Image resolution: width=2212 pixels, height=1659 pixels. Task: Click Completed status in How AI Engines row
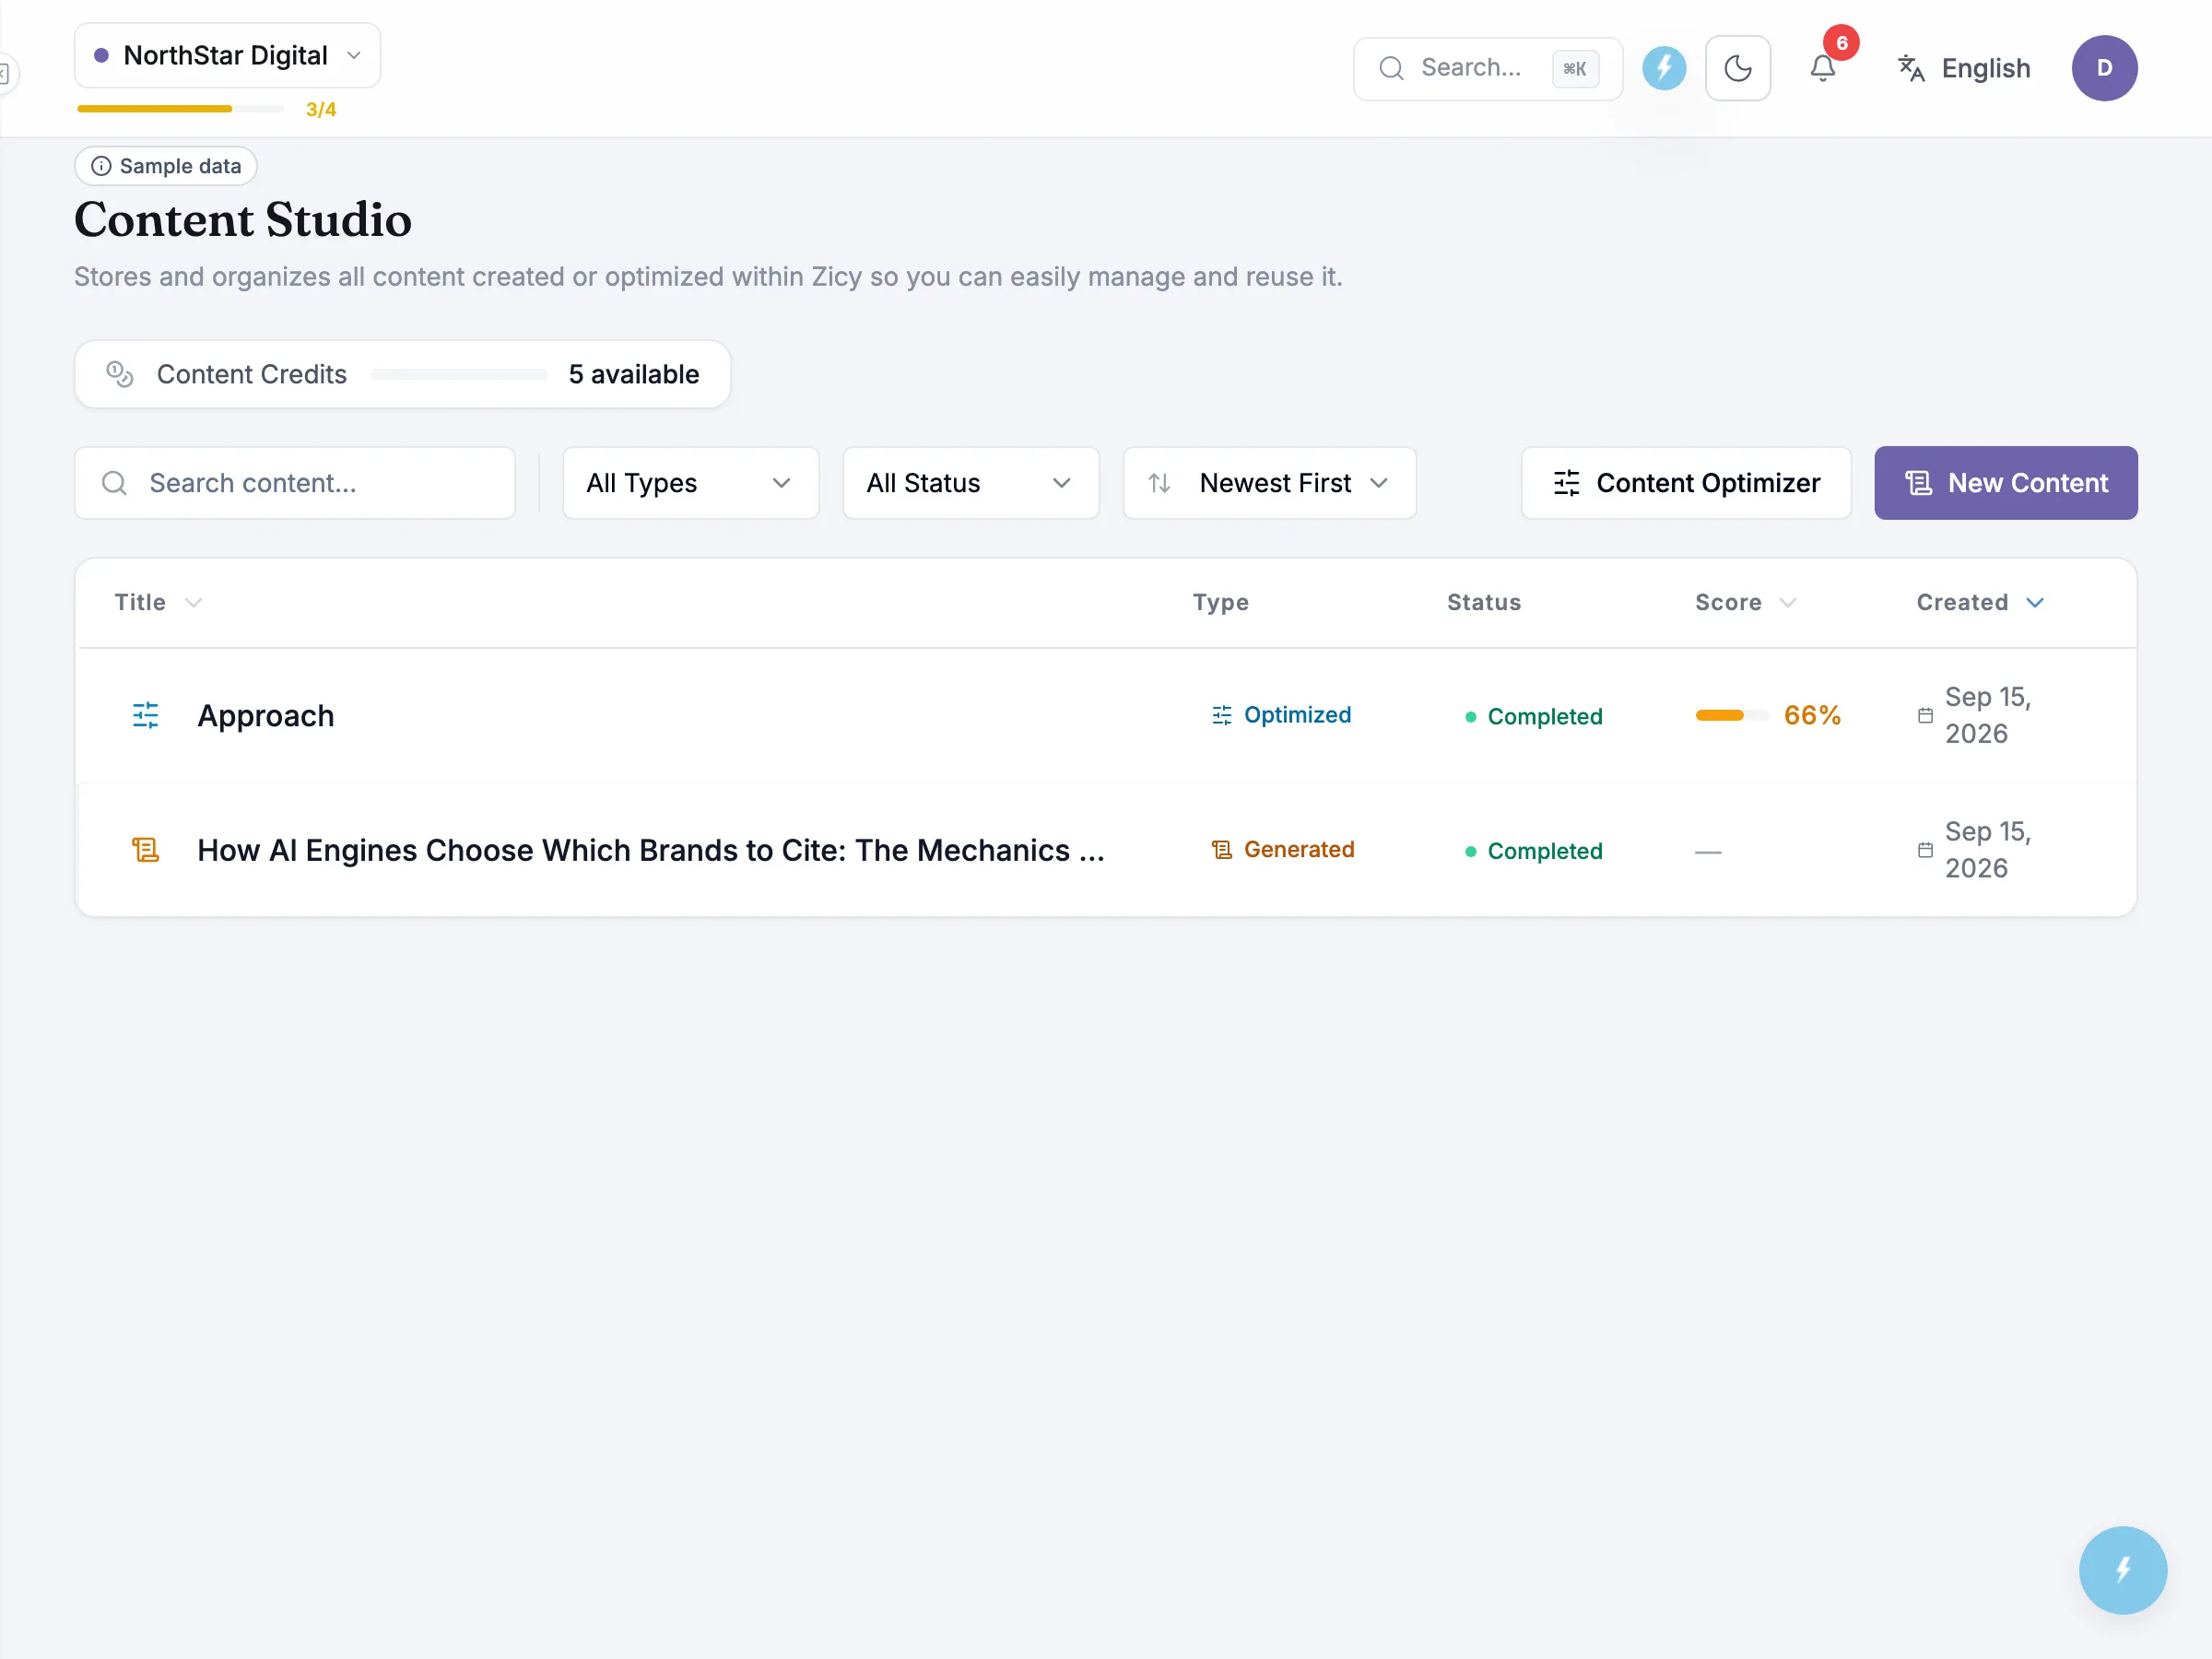[1534, 851]
